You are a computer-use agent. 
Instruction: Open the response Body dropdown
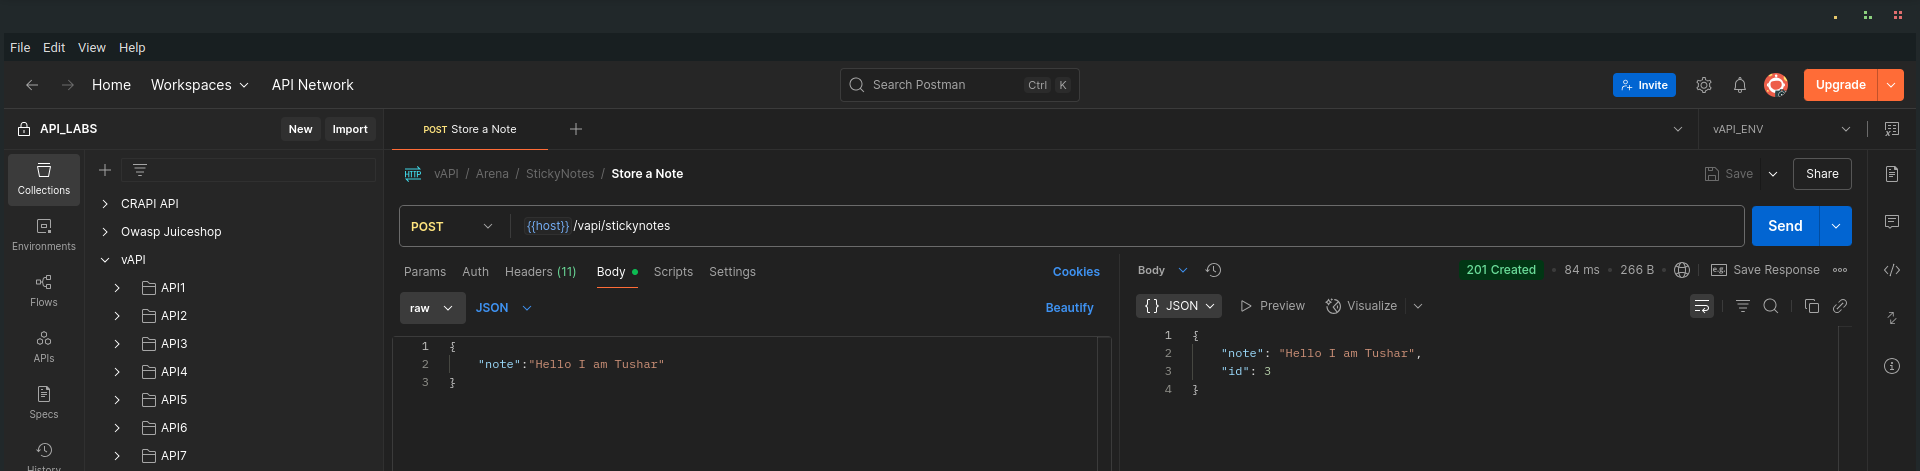pyautogui.click(x=1163, y=270)
